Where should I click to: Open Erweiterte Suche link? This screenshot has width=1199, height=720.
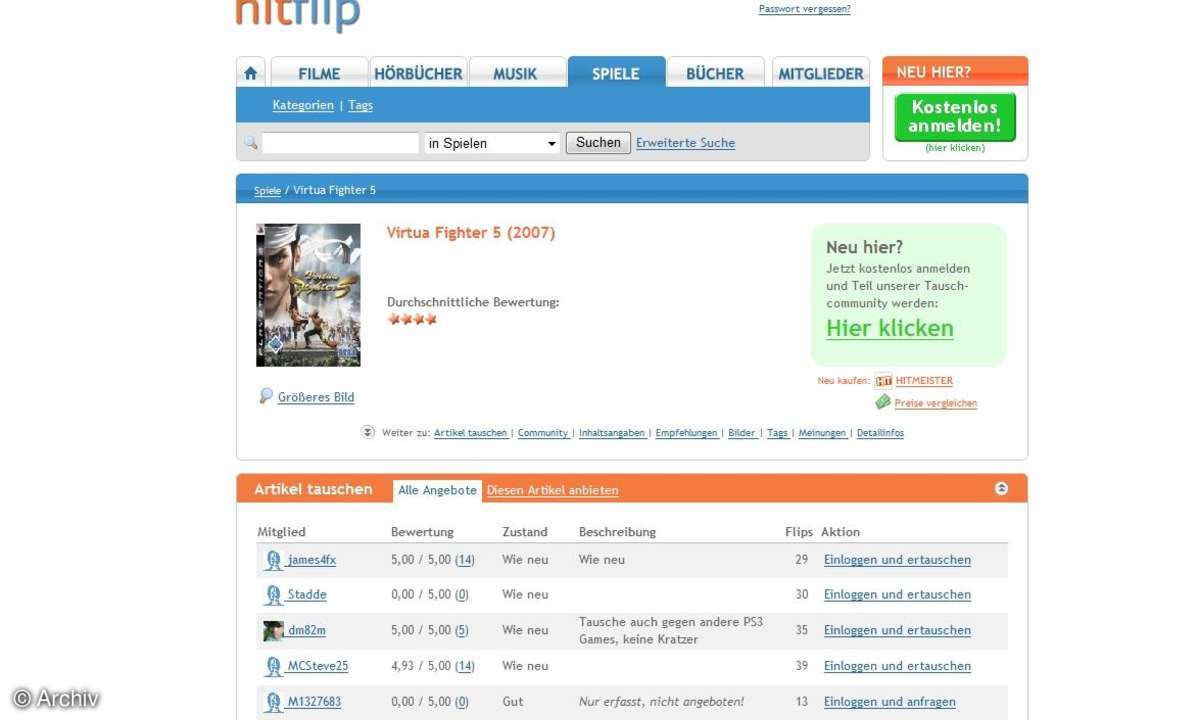(x=685, y=143)
